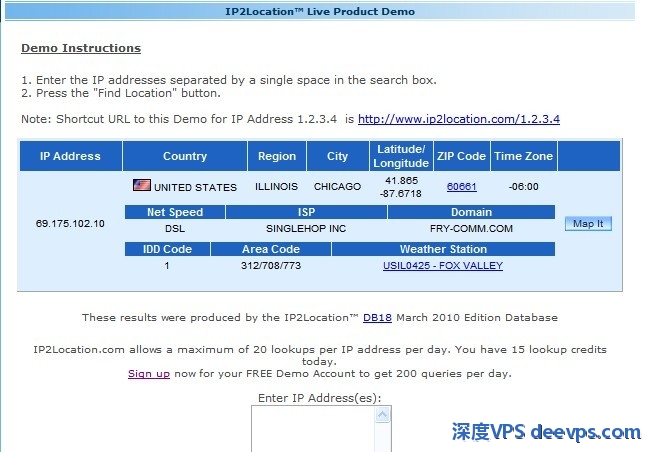Click the Region column header
Screen dimensions: 652x452
[x=277, y=156]
